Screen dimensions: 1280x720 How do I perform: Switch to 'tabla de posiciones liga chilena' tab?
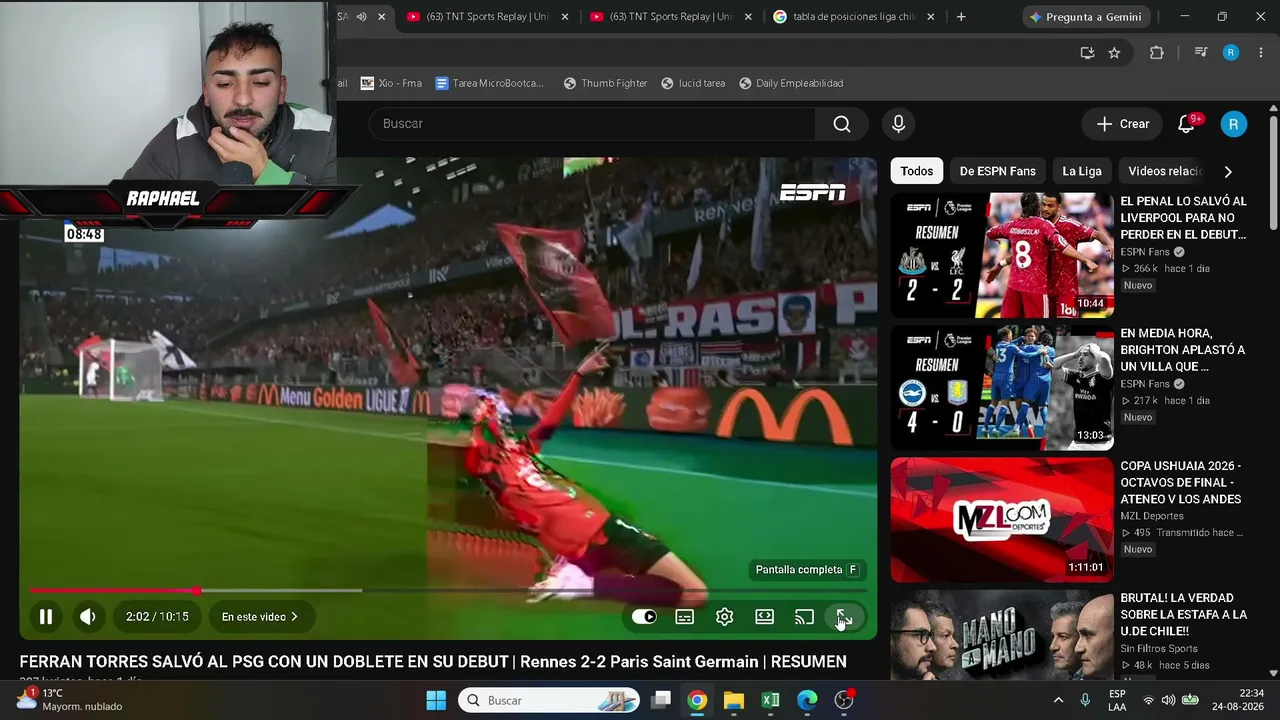pos(854,17)
